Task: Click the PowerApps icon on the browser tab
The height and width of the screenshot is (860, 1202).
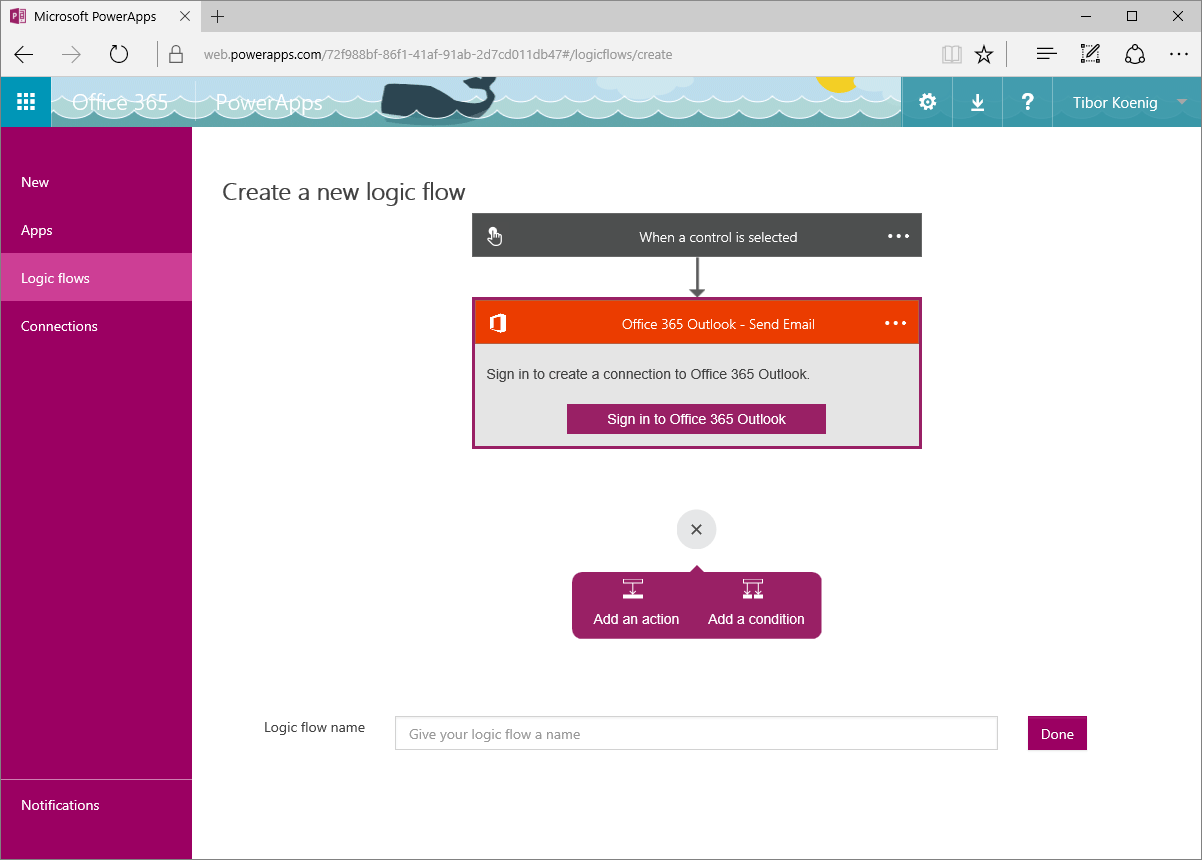Action: (x=18, y=16)
